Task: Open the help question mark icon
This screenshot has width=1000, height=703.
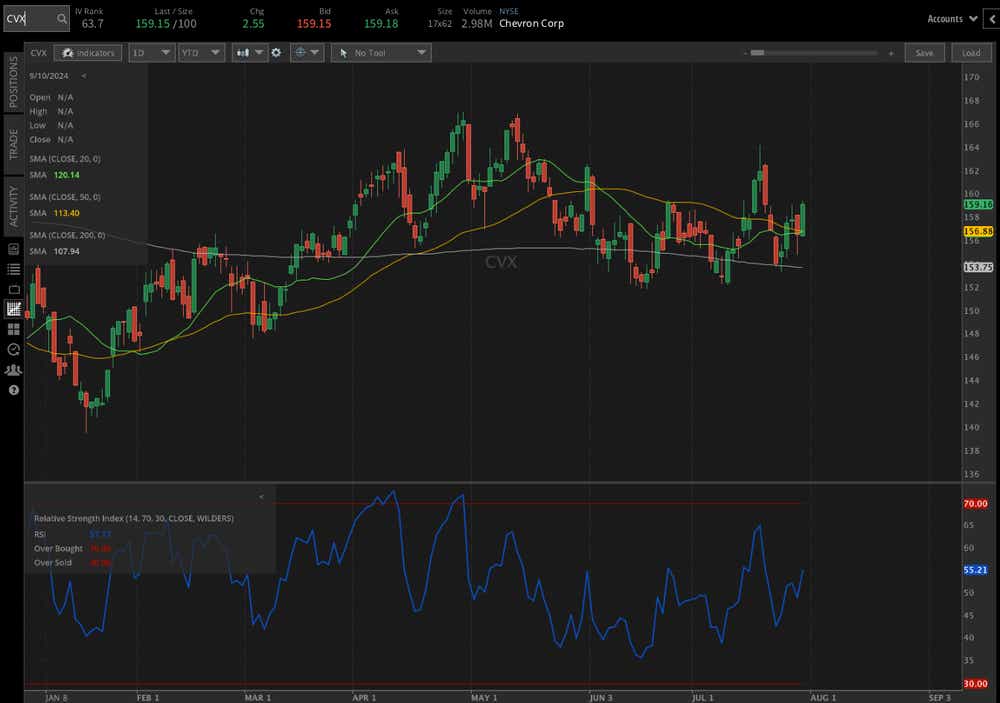Action: (x=14, y=389)
